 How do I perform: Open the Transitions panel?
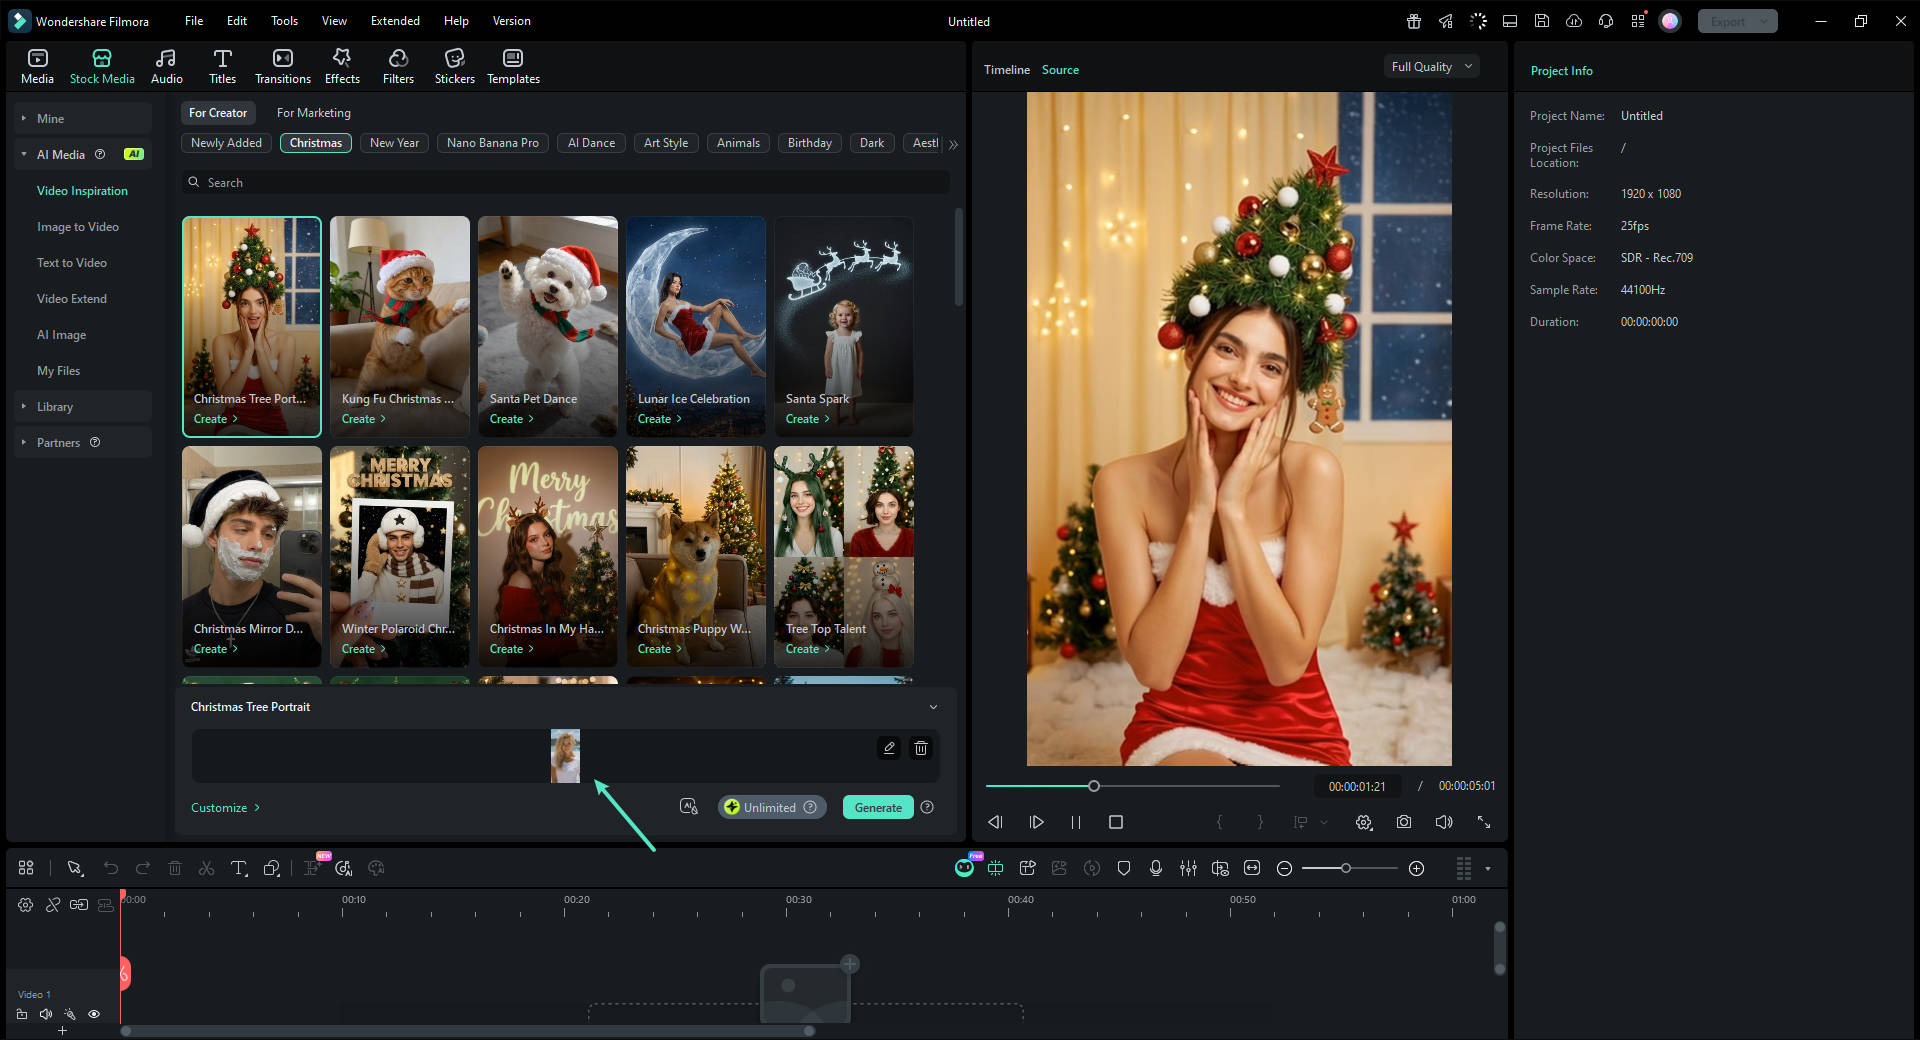pos(282,66)
